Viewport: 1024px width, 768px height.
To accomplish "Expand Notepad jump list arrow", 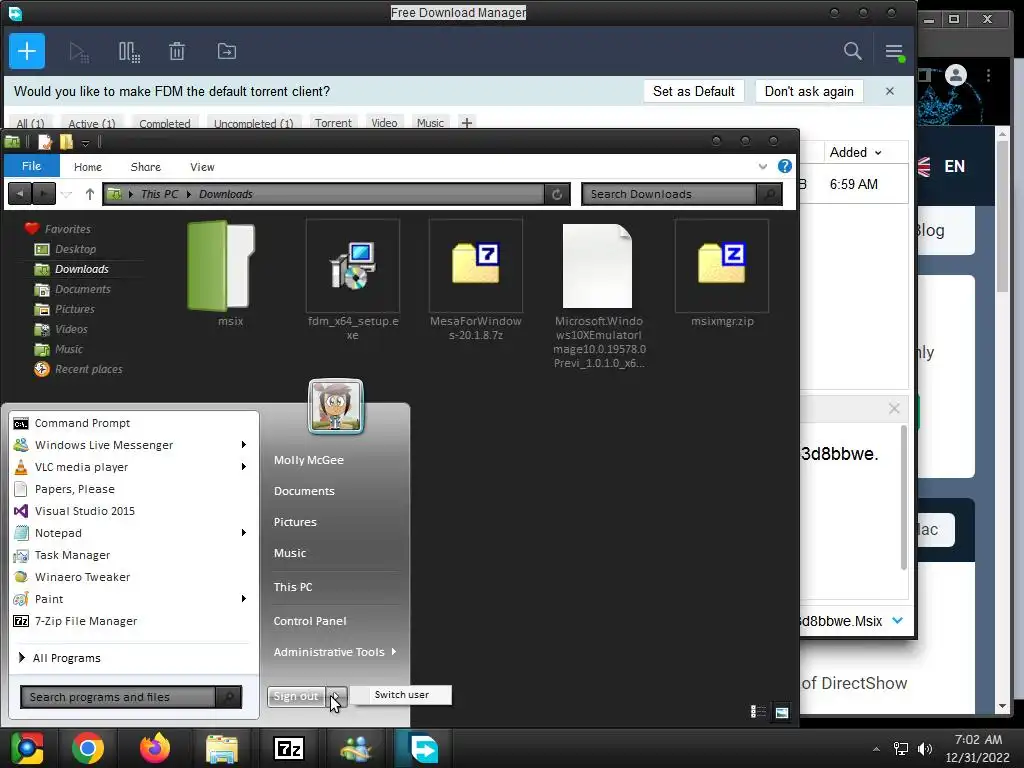I will pos(244,533).
